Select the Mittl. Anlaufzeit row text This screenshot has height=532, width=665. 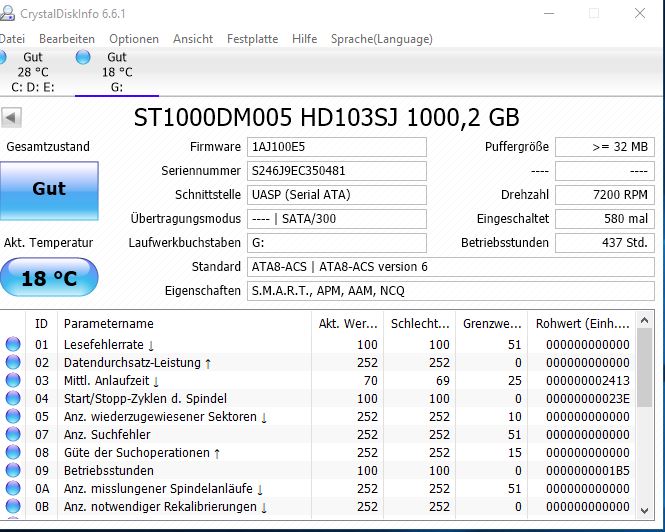pos(106,381)
